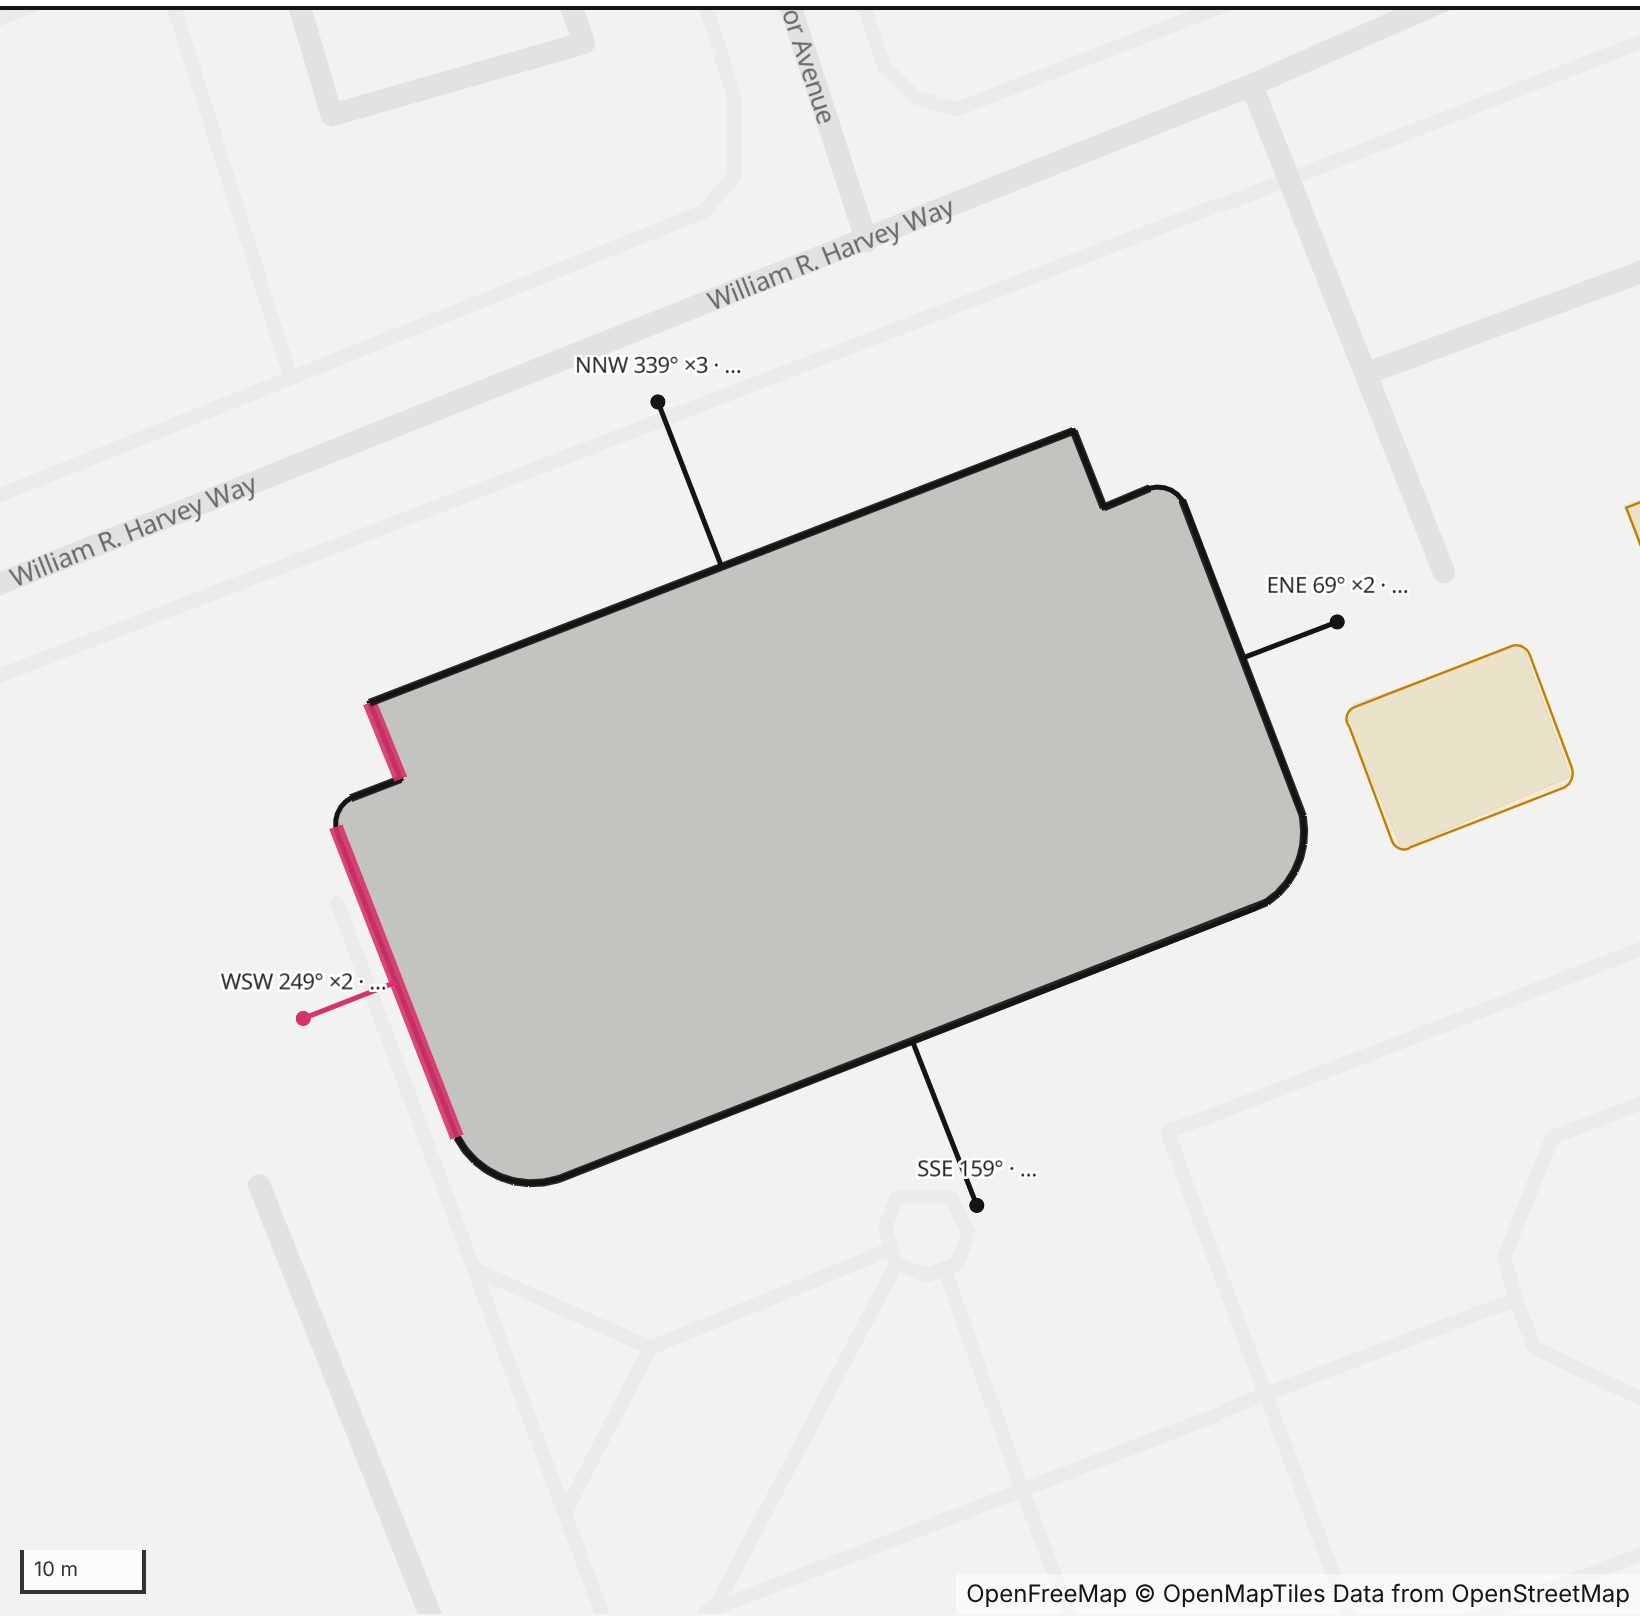Viewport: 1640px width, 1616px height.
Task: Select the long pink highlighted WSW wall segment
Action: click(397, 982)
